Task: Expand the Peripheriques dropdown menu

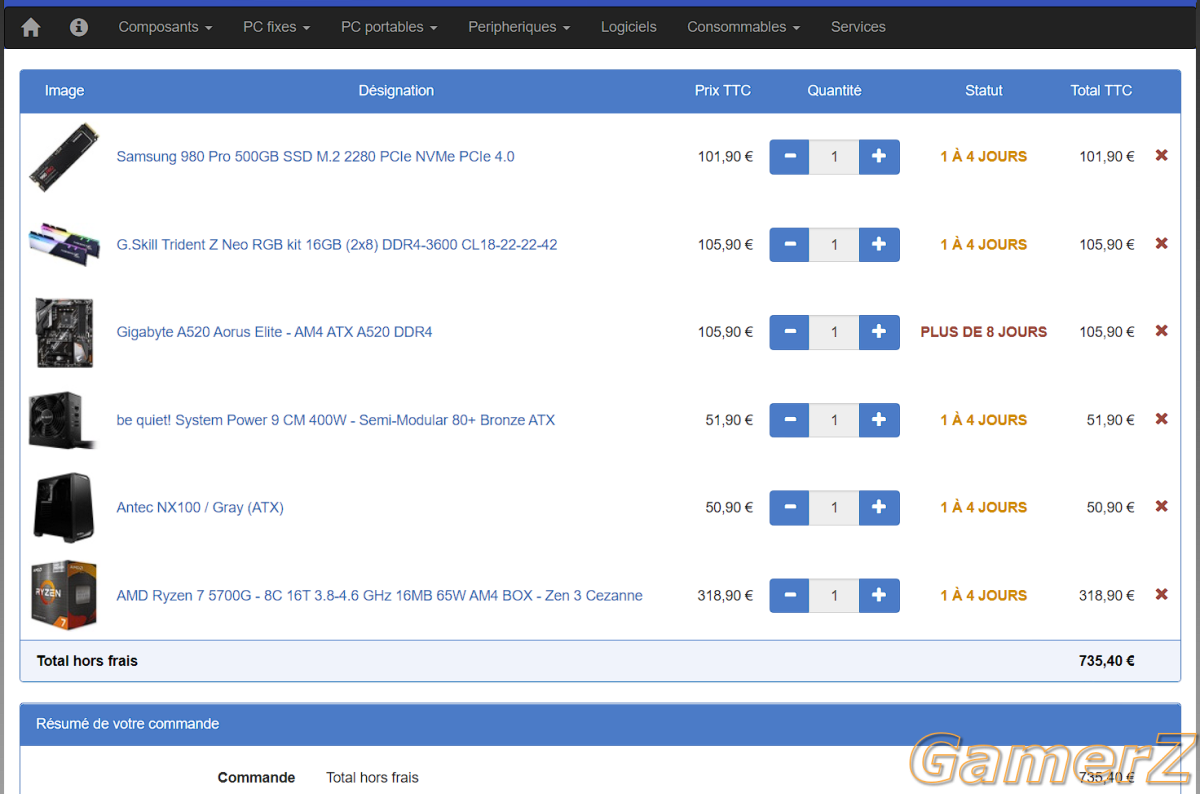Action: pos(519,27)
